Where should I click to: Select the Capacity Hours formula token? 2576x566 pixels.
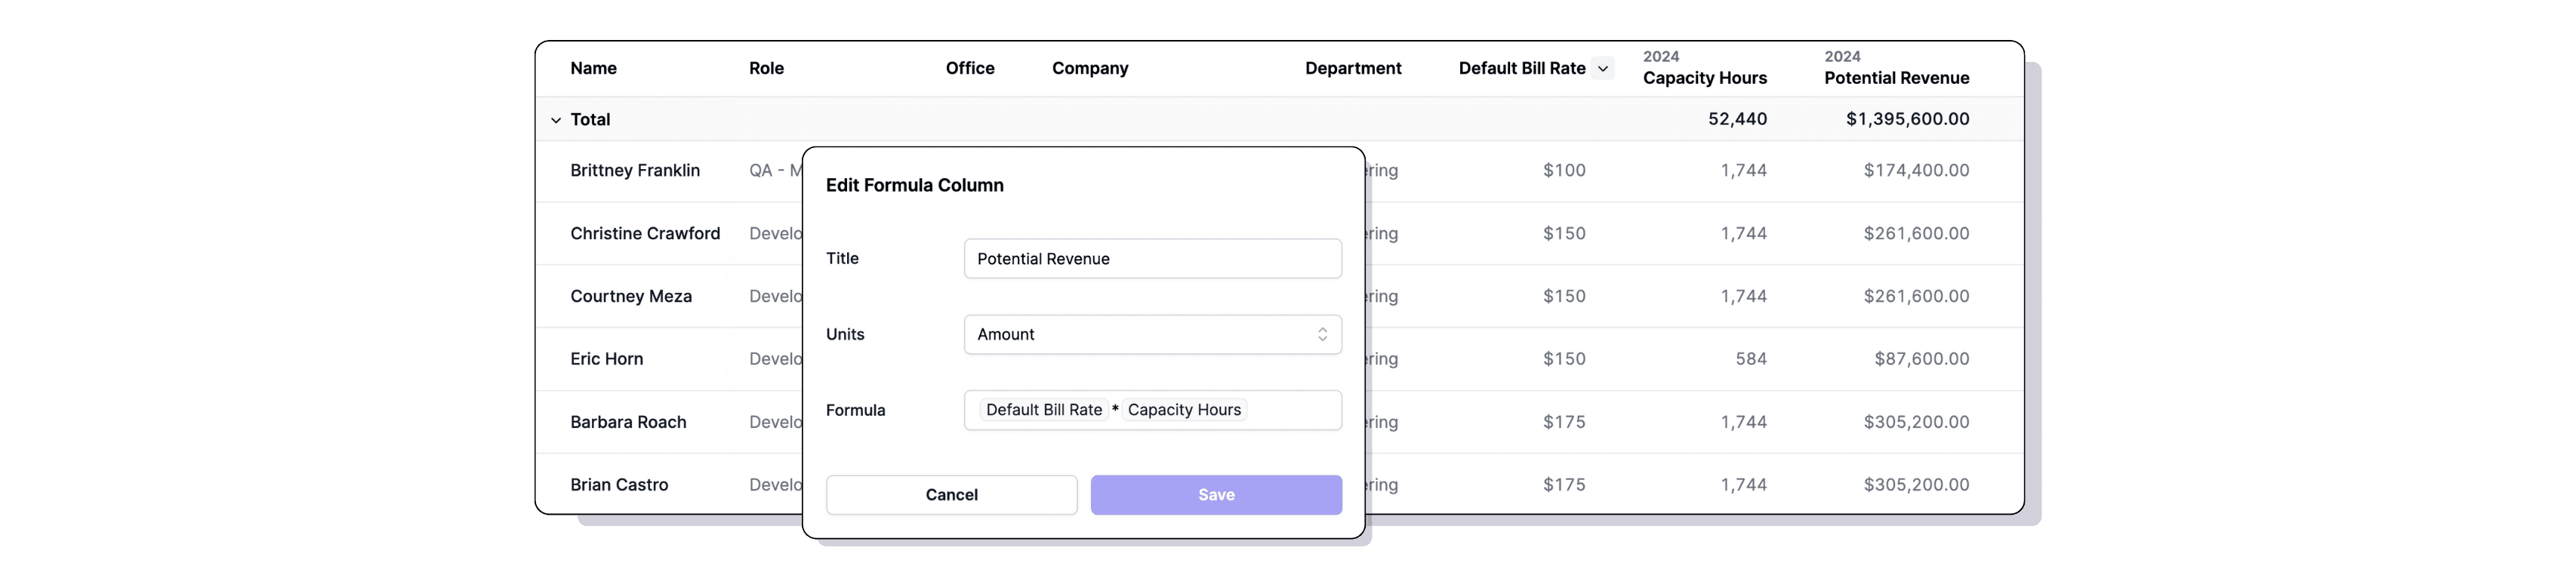pyautogui.click(x=1184, y=409)
